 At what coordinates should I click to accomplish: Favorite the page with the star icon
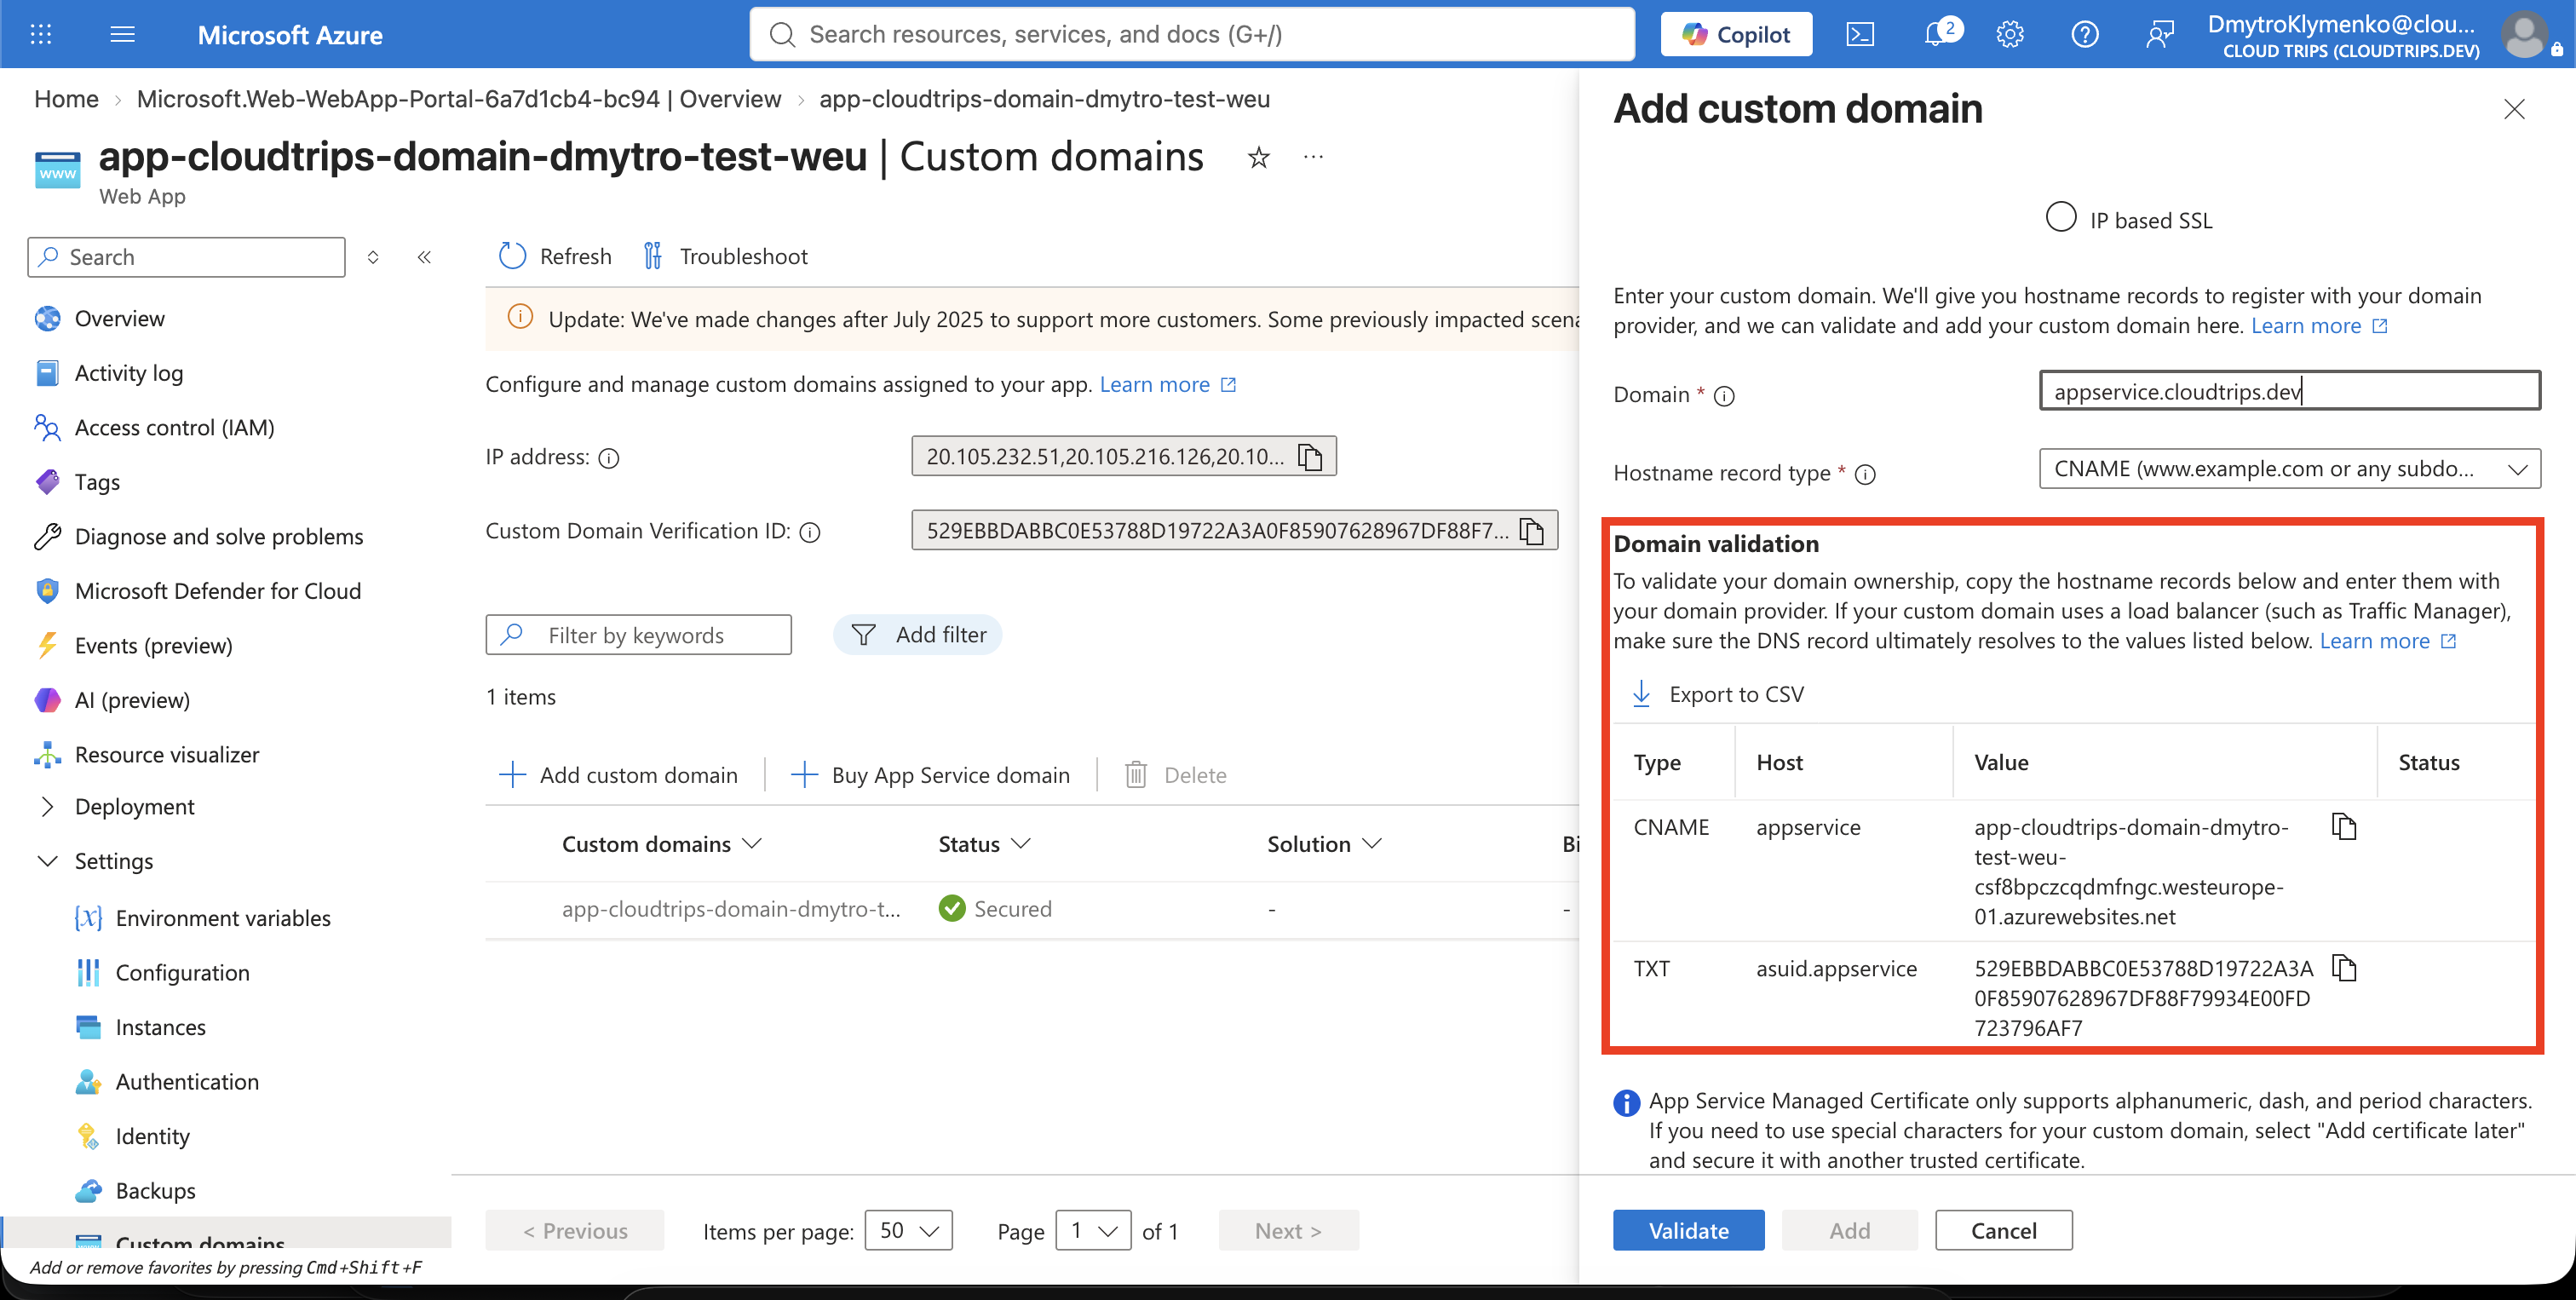(1259, 157)
